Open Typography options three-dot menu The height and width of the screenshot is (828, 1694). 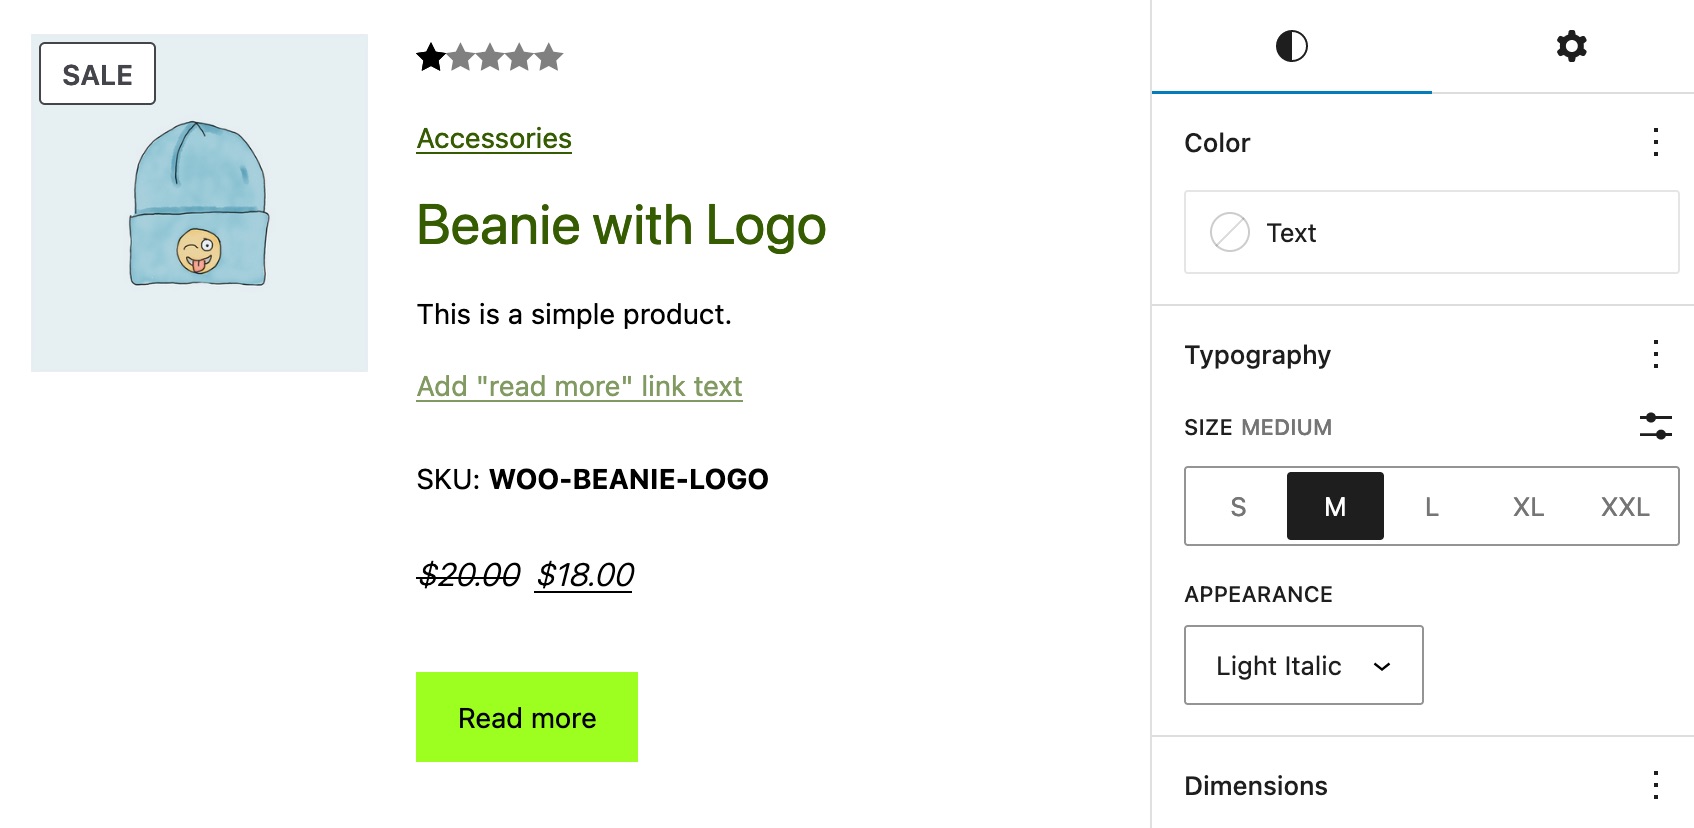click(1656, 354)
